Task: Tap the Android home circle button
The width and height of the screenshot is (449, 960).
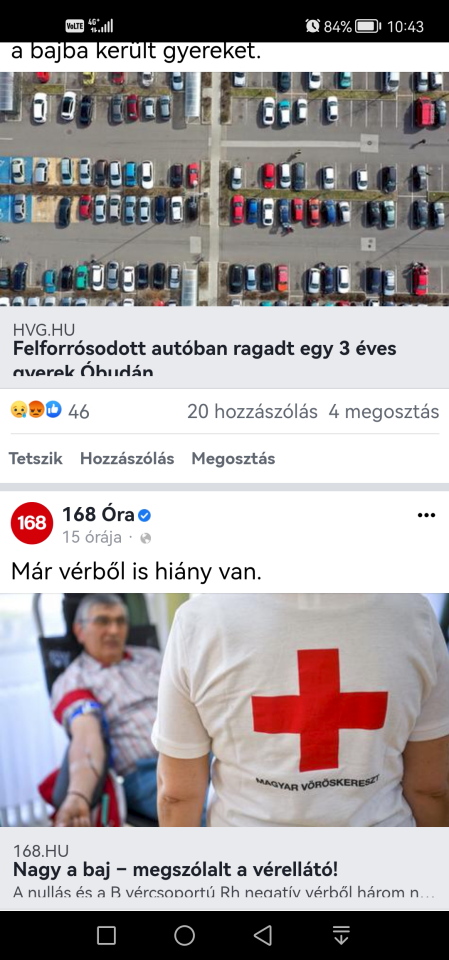Action: 184,935
